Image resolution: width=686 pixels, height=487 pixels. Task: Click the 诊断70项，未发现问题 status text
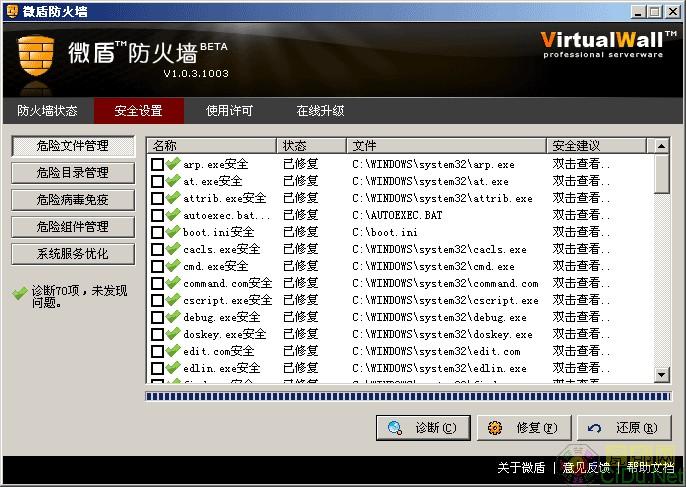click(x=79, y=296)
